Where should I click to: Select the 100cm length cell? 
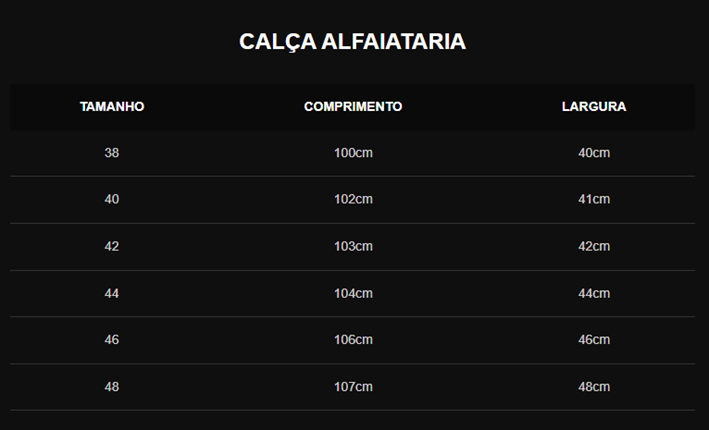353,153
